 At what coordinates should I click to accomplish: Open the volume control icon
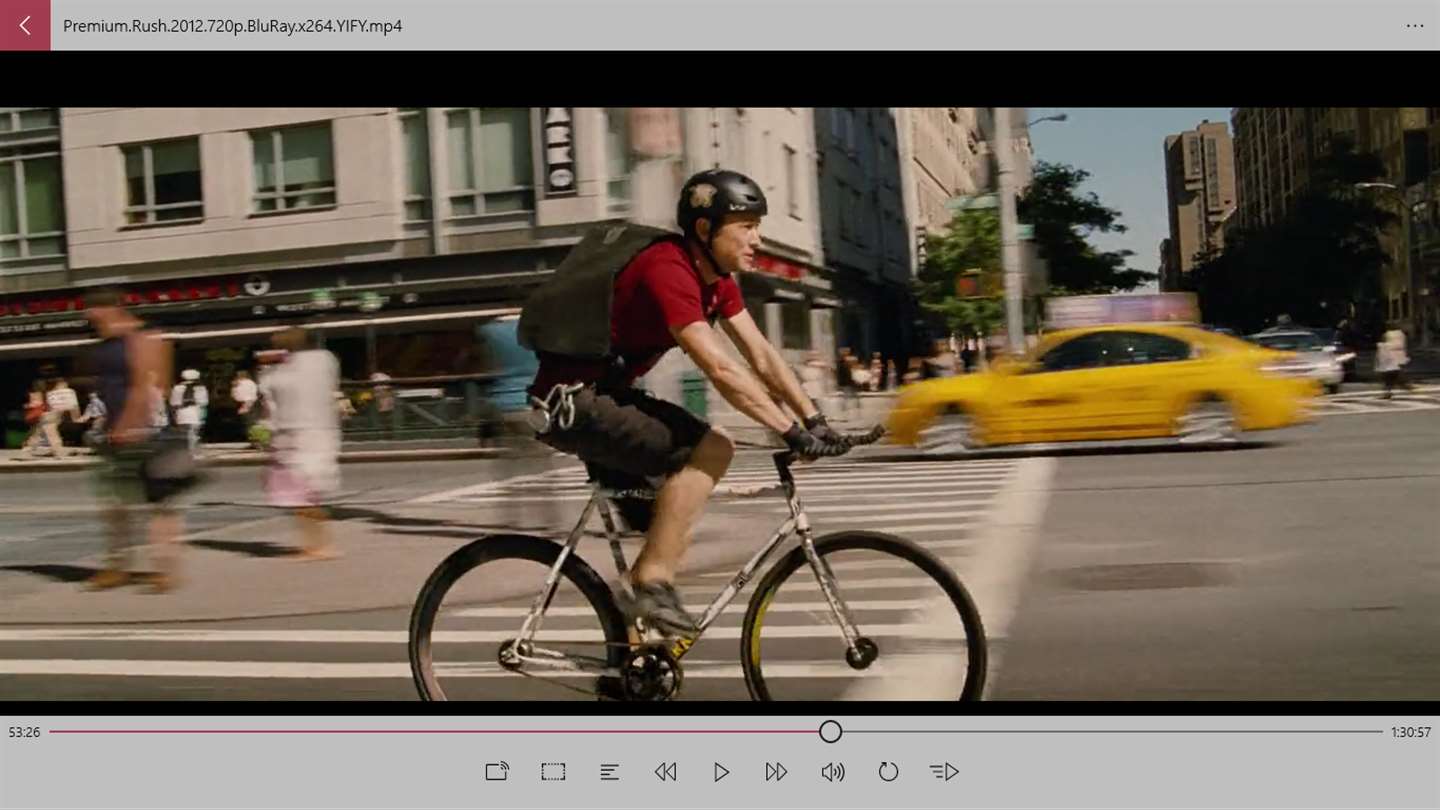832,772
